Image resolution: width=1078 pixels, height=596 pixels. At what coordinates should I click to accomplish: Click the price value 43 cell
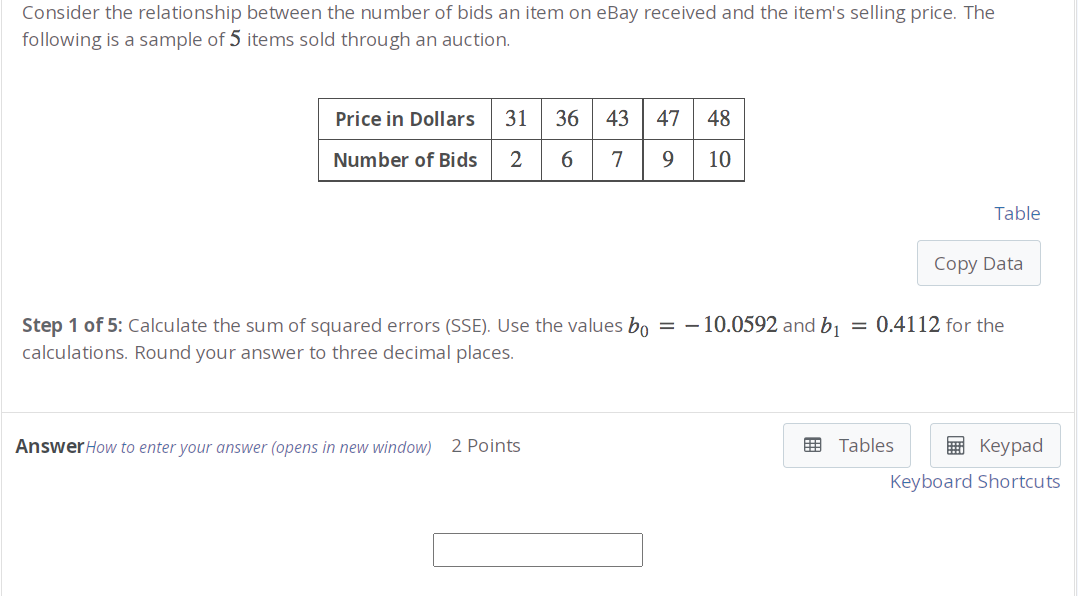click(x=617, y=118)
